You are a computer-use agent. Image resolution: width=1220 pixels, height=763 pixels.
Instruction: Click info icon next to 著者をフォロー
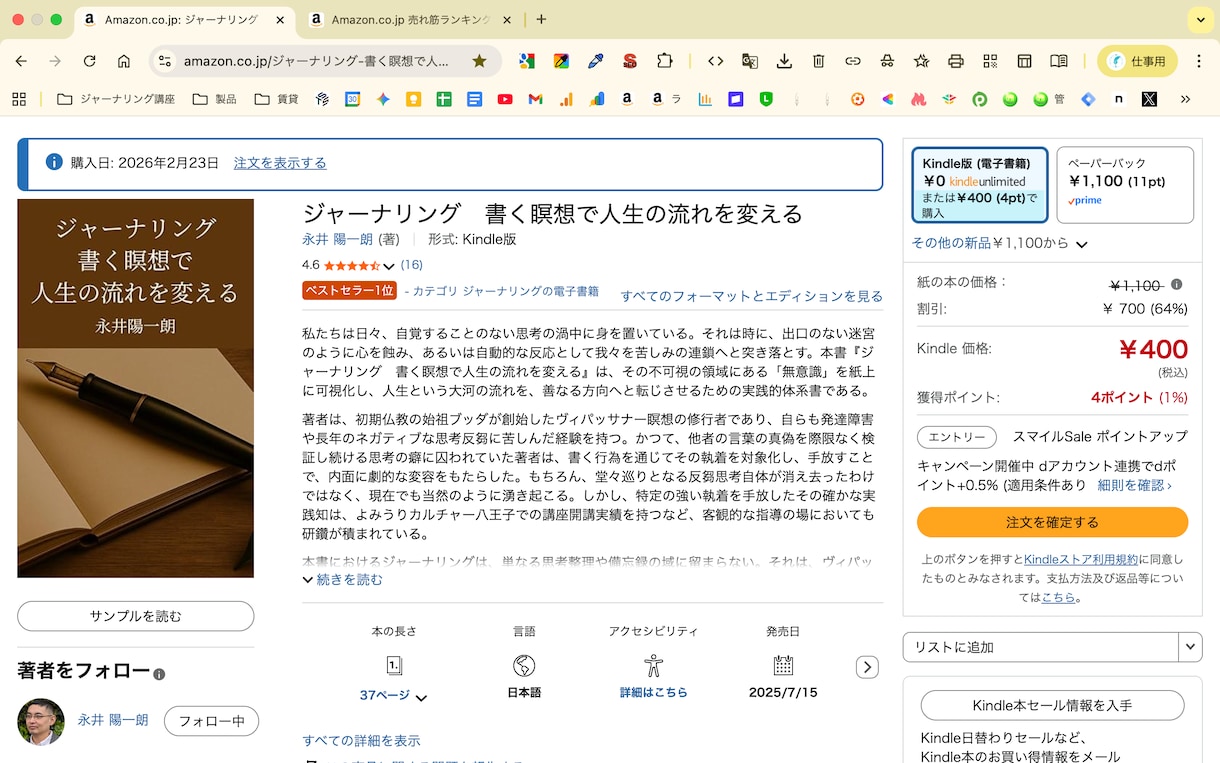[x=159, y=675]
